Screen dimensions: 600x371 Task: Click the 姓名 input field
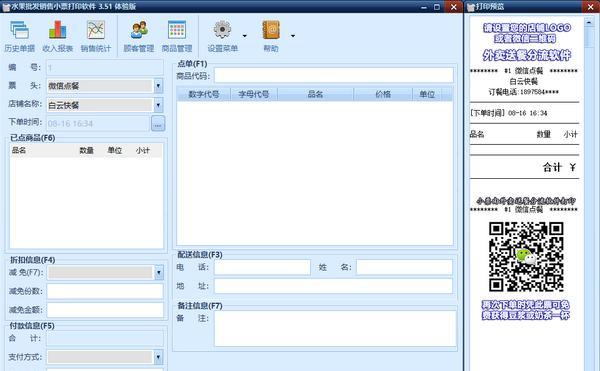tap(404, 267)
